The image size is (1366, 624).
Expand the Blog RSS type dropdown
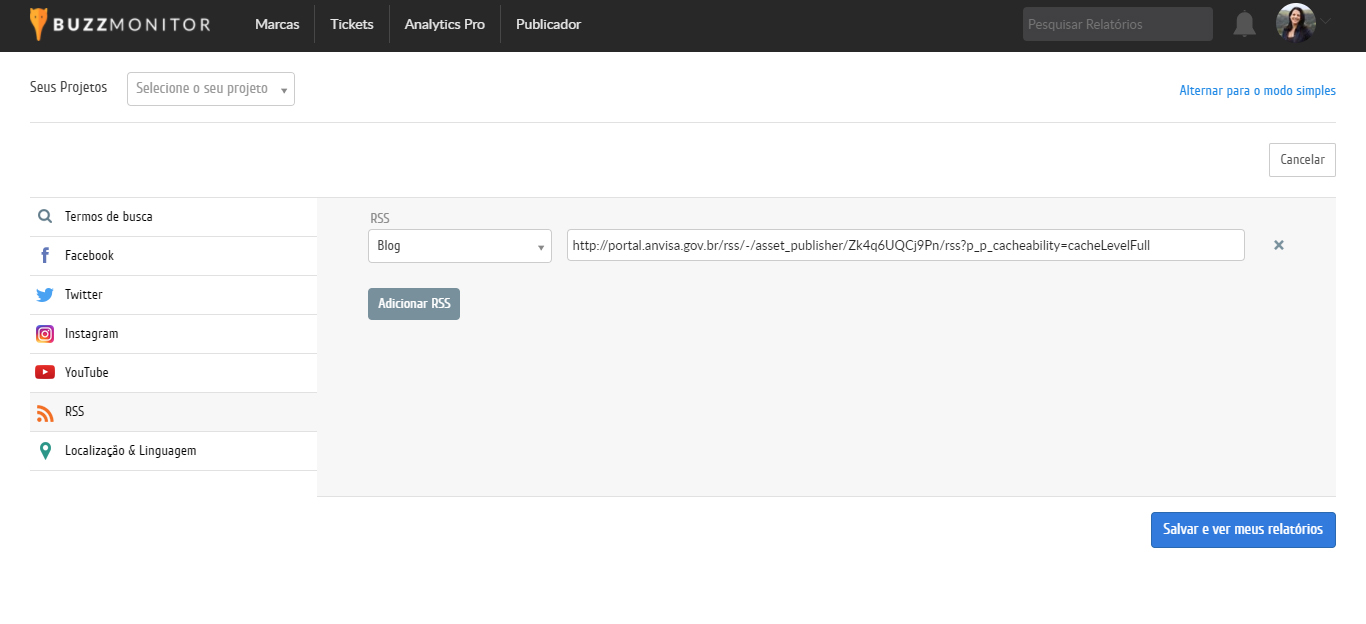[459, 246]
